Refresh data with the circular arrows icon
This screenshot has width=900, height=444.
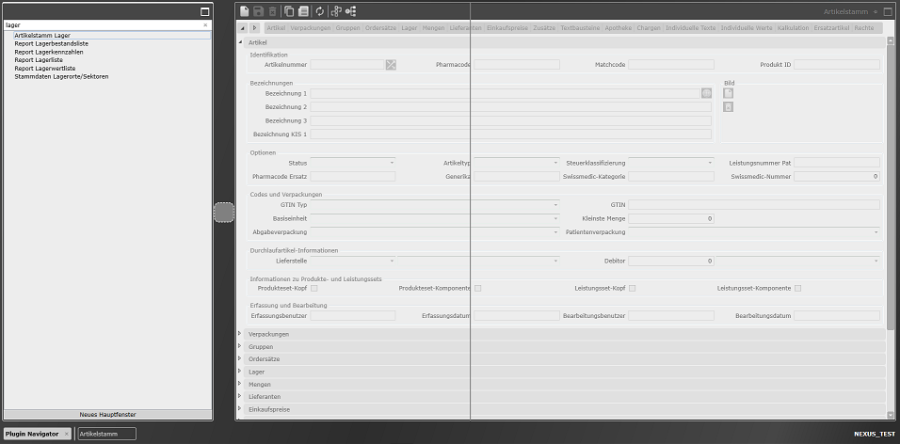(320, 11)
